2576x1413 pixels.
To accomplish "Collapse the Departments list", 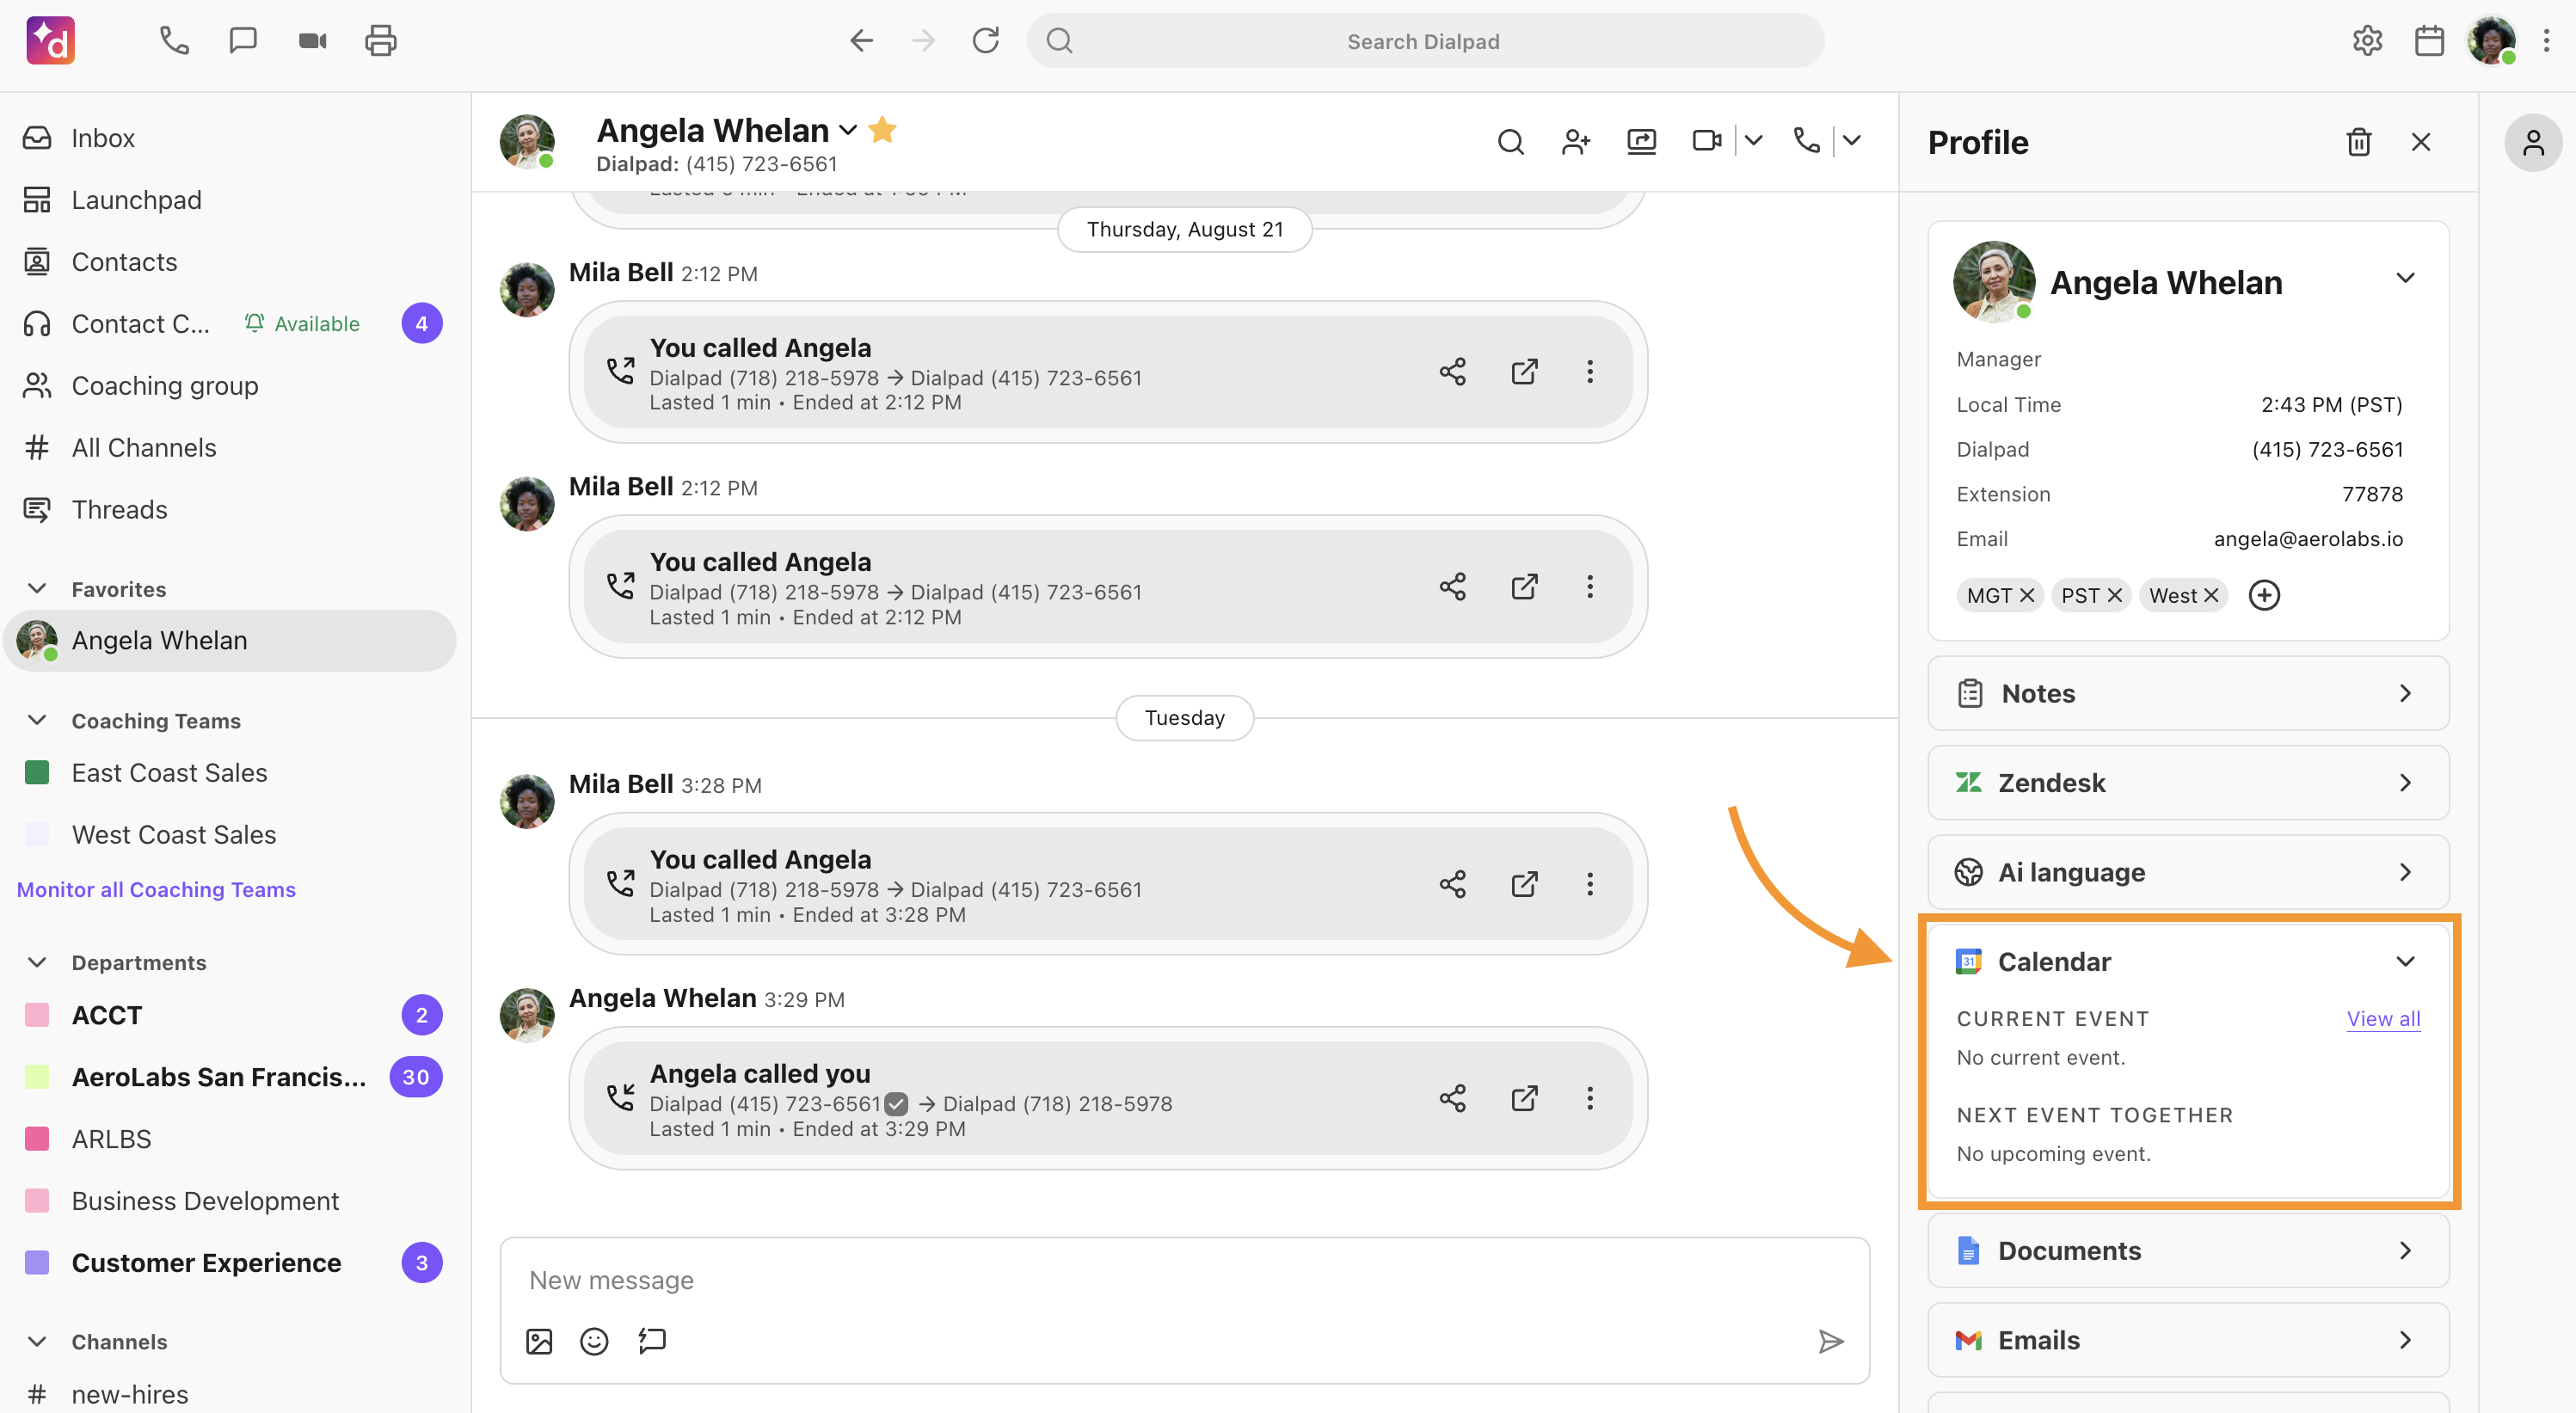I will tap(37, 963).
